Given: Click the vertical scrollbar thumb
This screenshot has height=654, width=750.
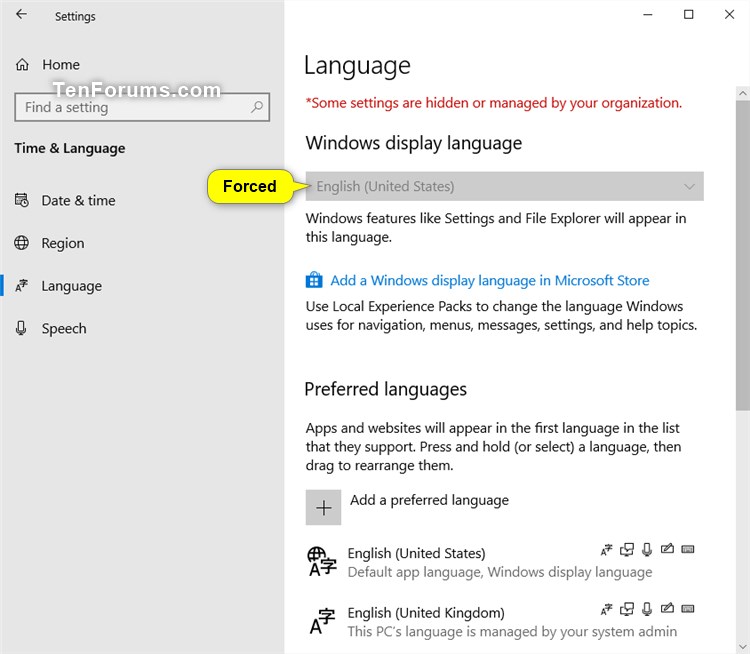Looking at the screenshot, I should (x=743, y=255).
